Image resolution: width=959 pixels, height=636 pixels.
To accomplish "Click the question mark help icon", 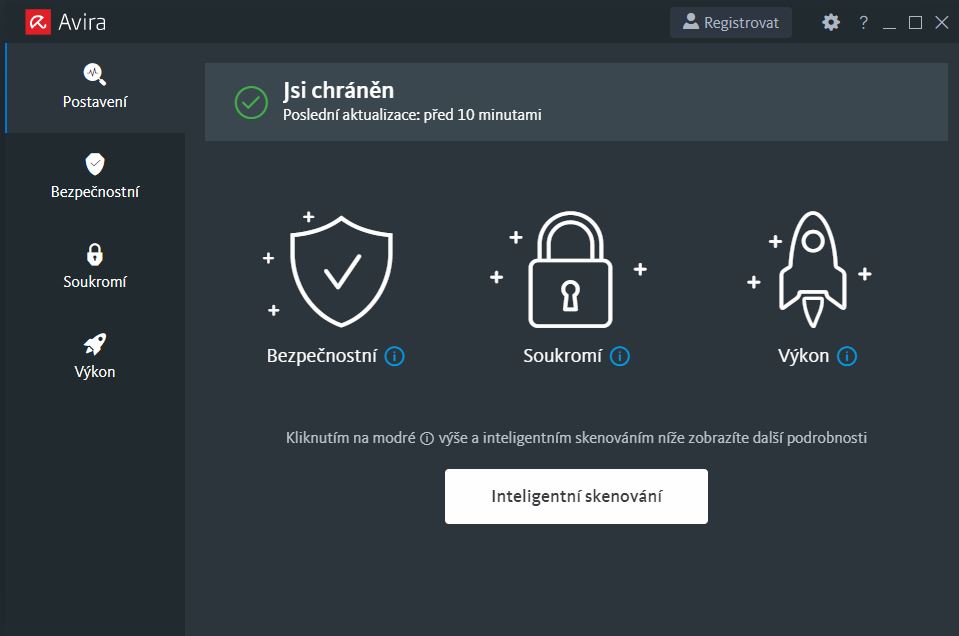I will (863, 22).
